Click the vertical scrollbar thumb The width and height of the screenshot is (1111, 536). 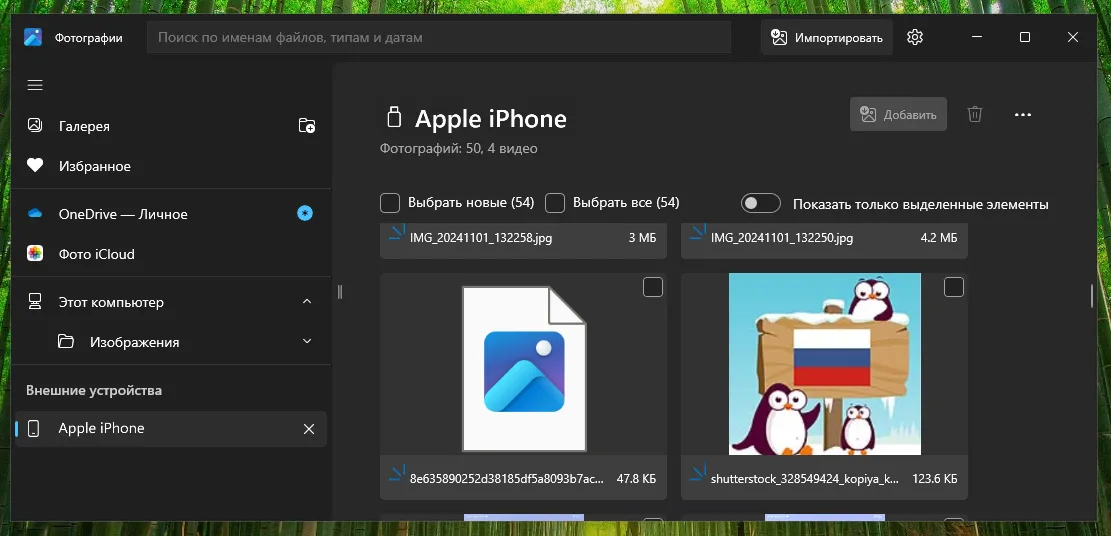pyautogui.click(x=1091, y=295)
